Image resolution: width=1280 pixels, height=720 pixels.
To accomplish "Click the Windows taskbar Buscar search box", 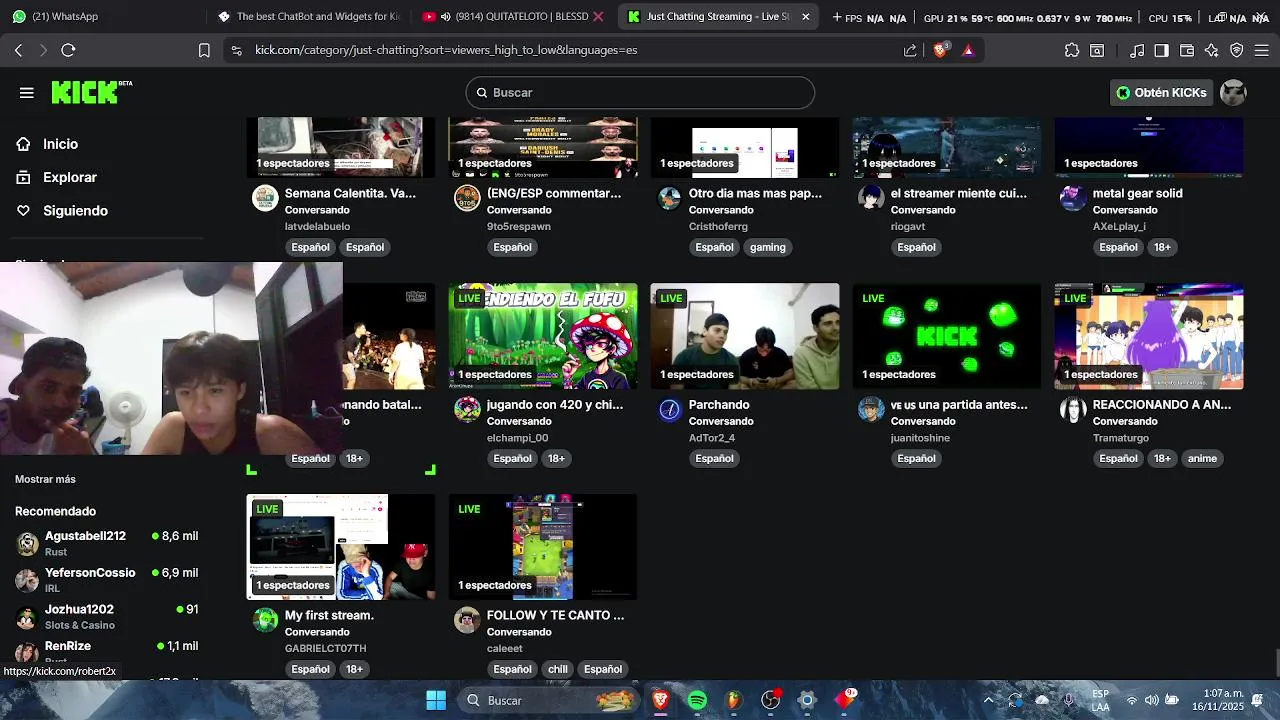I will tap(550, 700).
